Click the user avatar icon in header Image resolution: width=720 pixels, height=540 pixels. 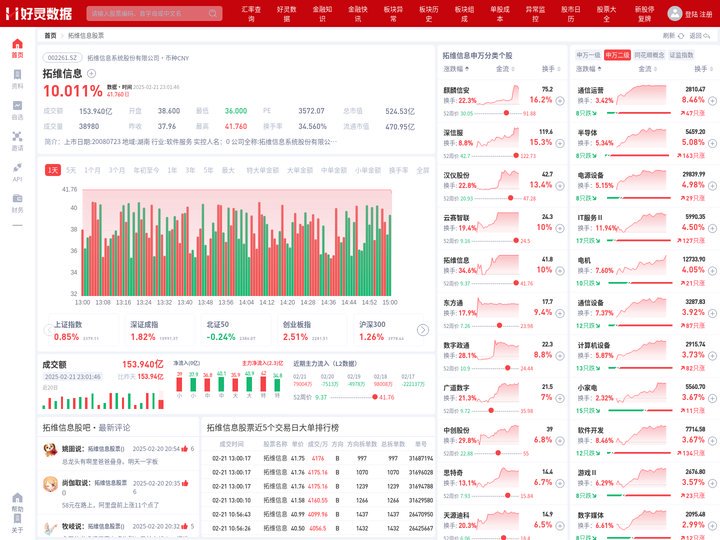click(x=675, y=13)
